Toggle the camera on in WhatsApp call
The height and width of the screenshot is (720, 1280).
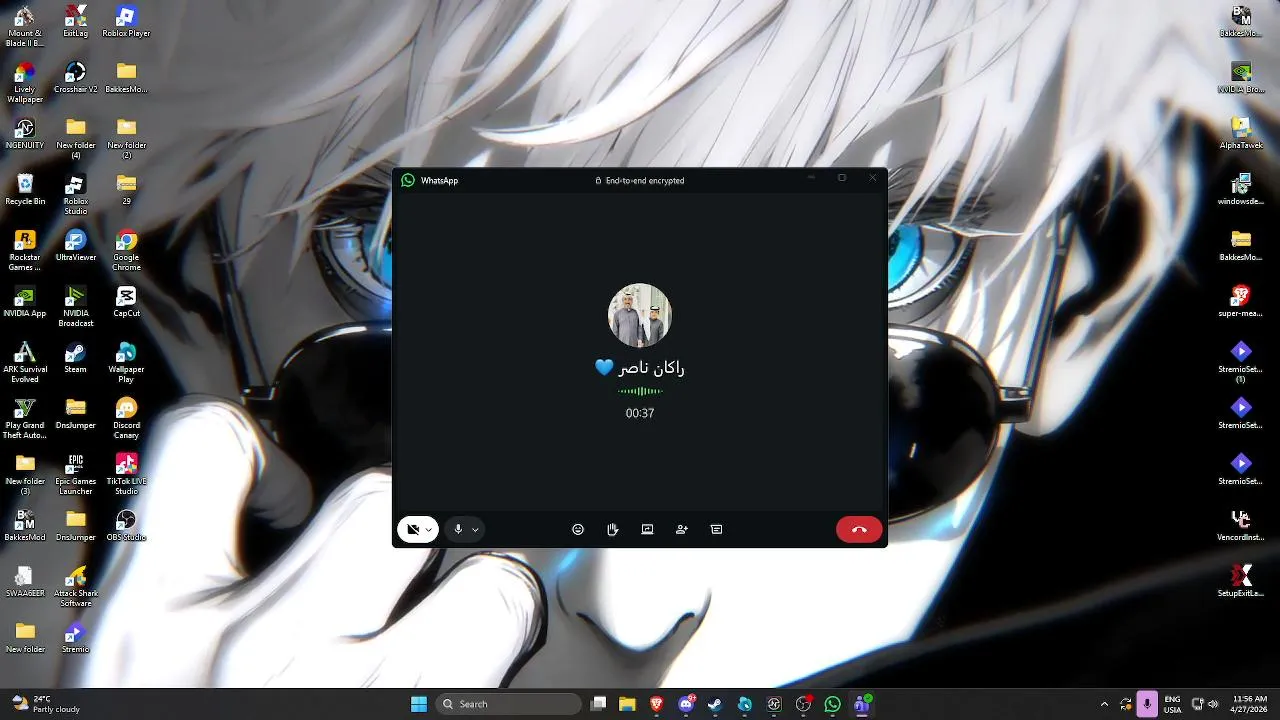[x=412, y=529]
